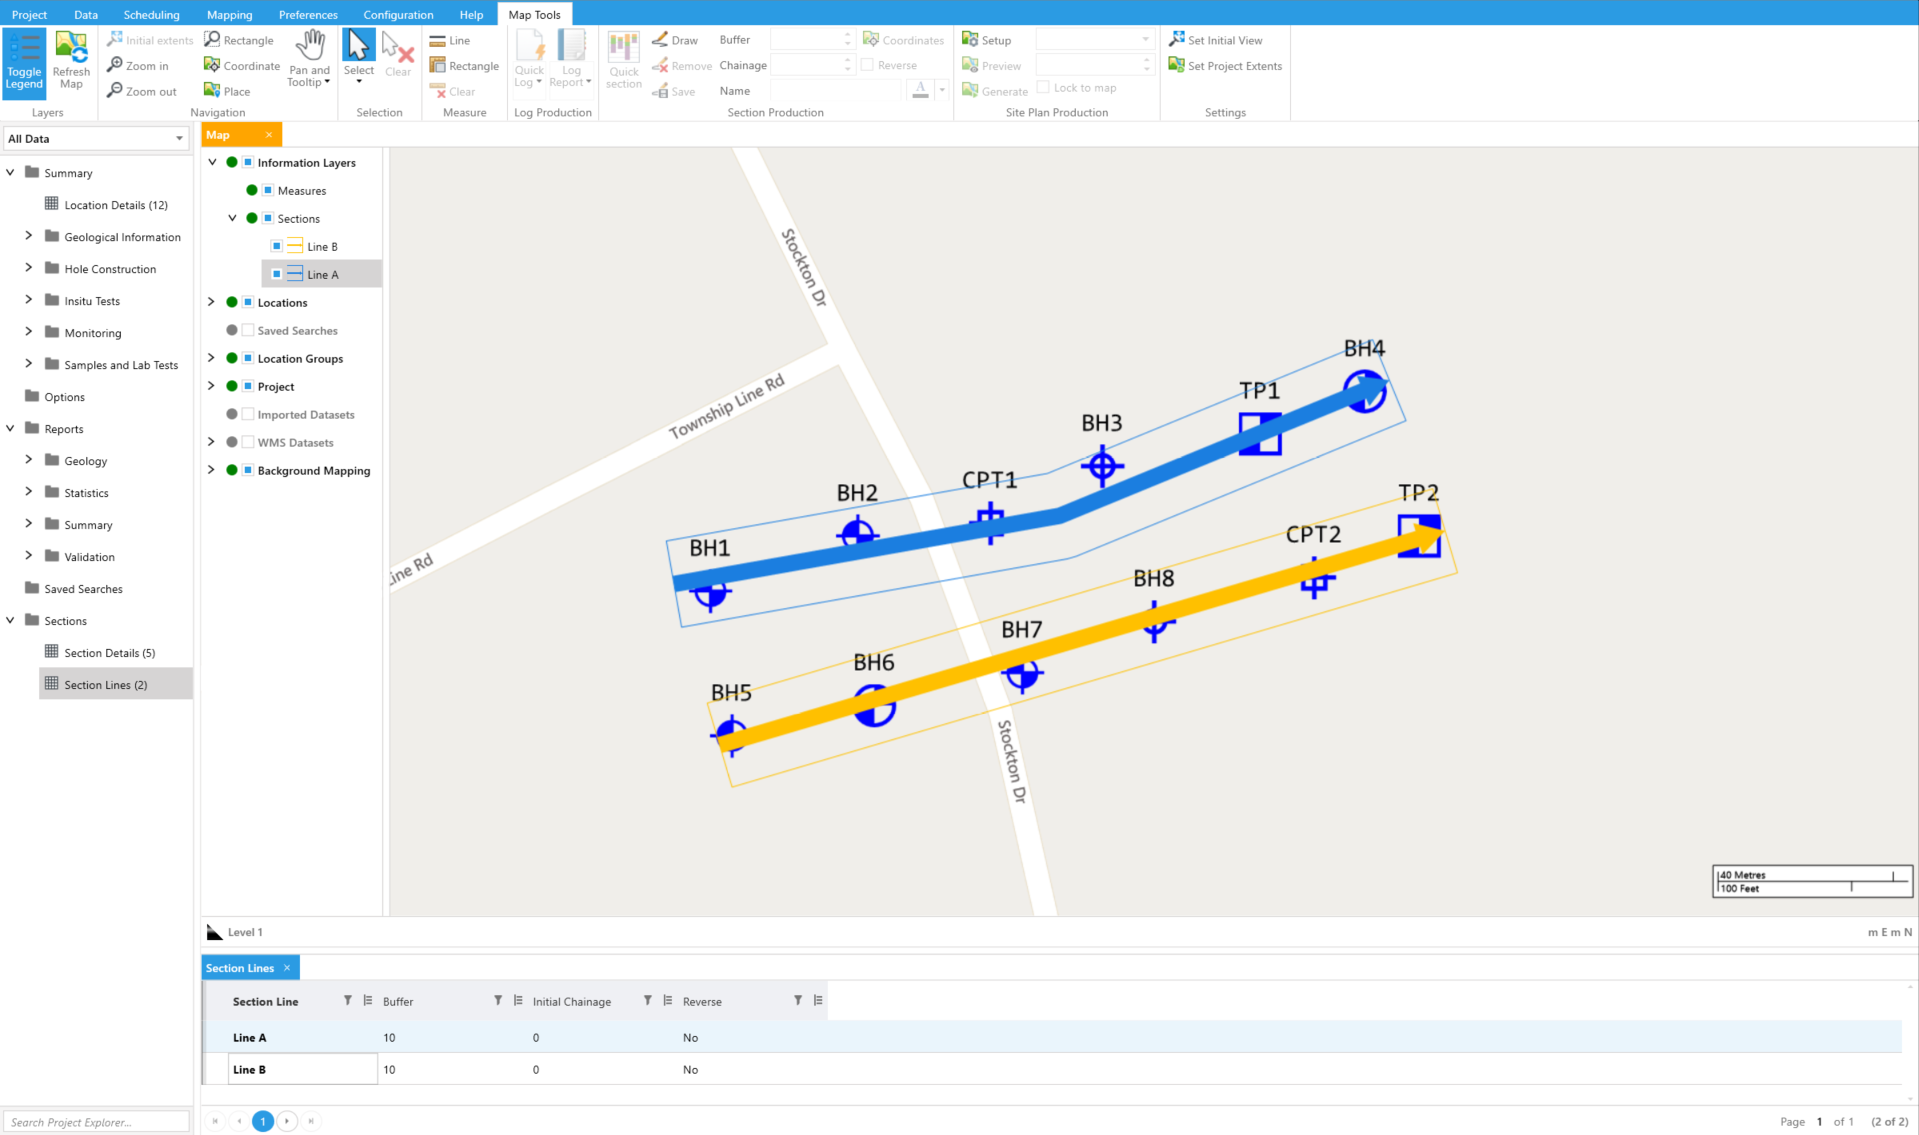Open Location Details (12) table
The height and width of the screenshot is (1135, 1919).
116,205
